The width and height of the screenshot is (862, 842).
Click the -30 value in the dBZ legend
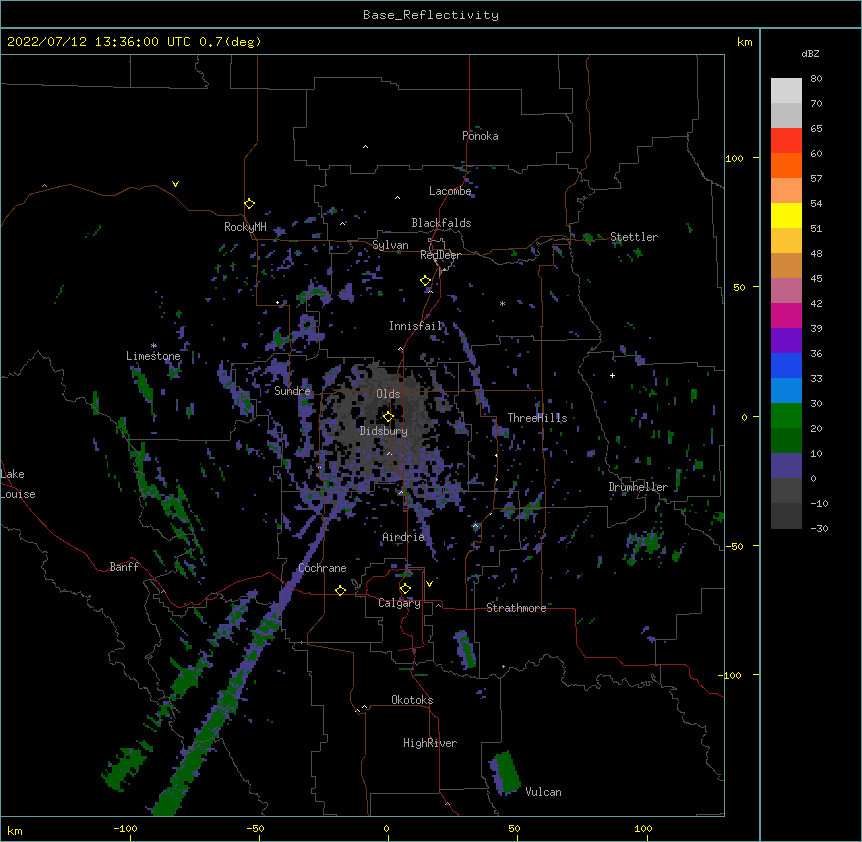point(819,529)
